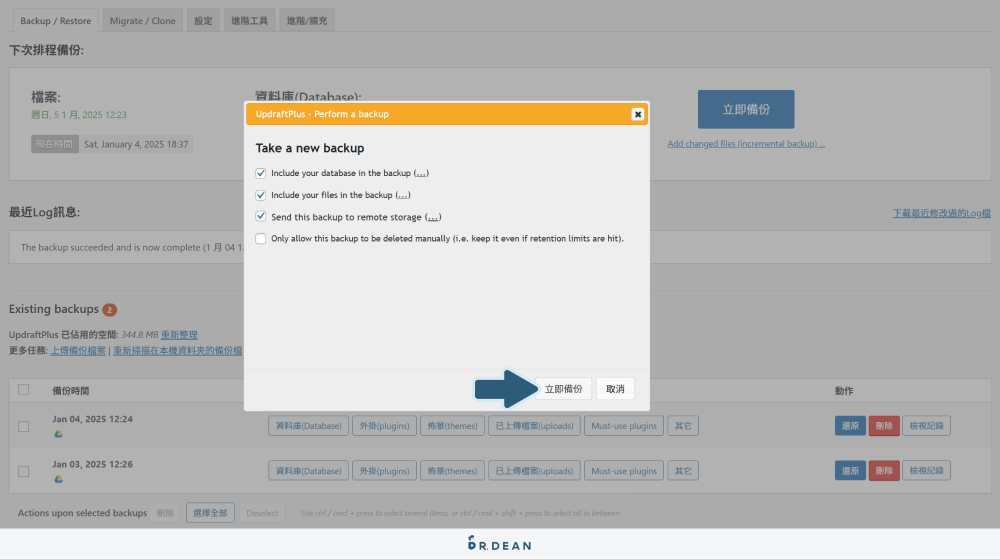Enable Only allow manual deletion checkbox
The width and height of the screenshot is (1000, 559).
click(261, 238)
